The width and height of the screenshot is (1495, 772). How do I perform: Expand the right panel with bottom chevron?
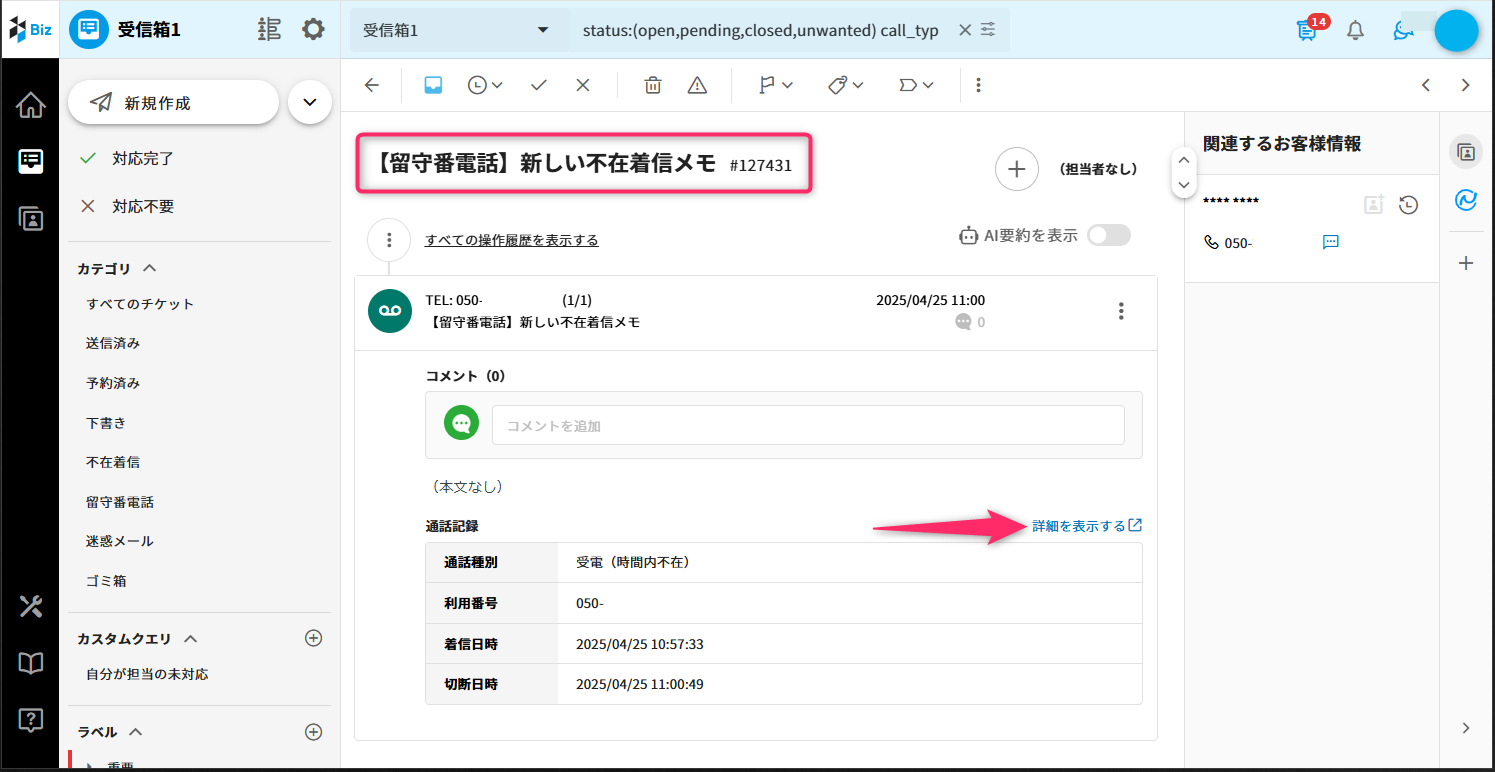click(1466, 728)
